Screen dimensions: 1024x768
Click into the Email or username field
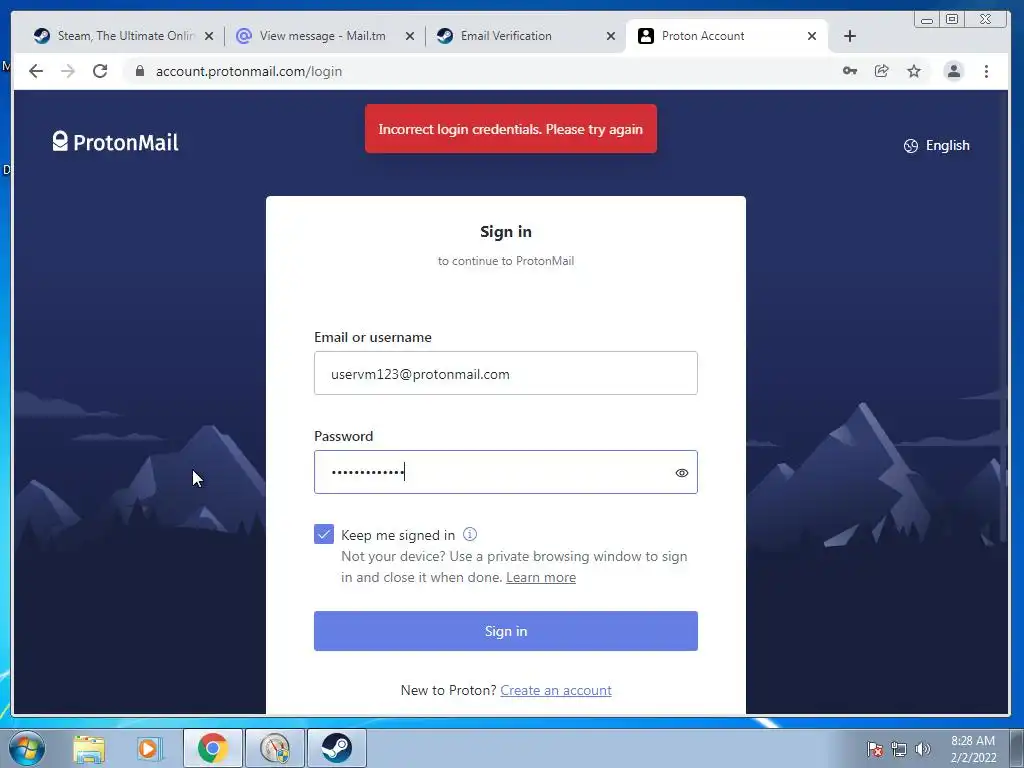(505, 373)
